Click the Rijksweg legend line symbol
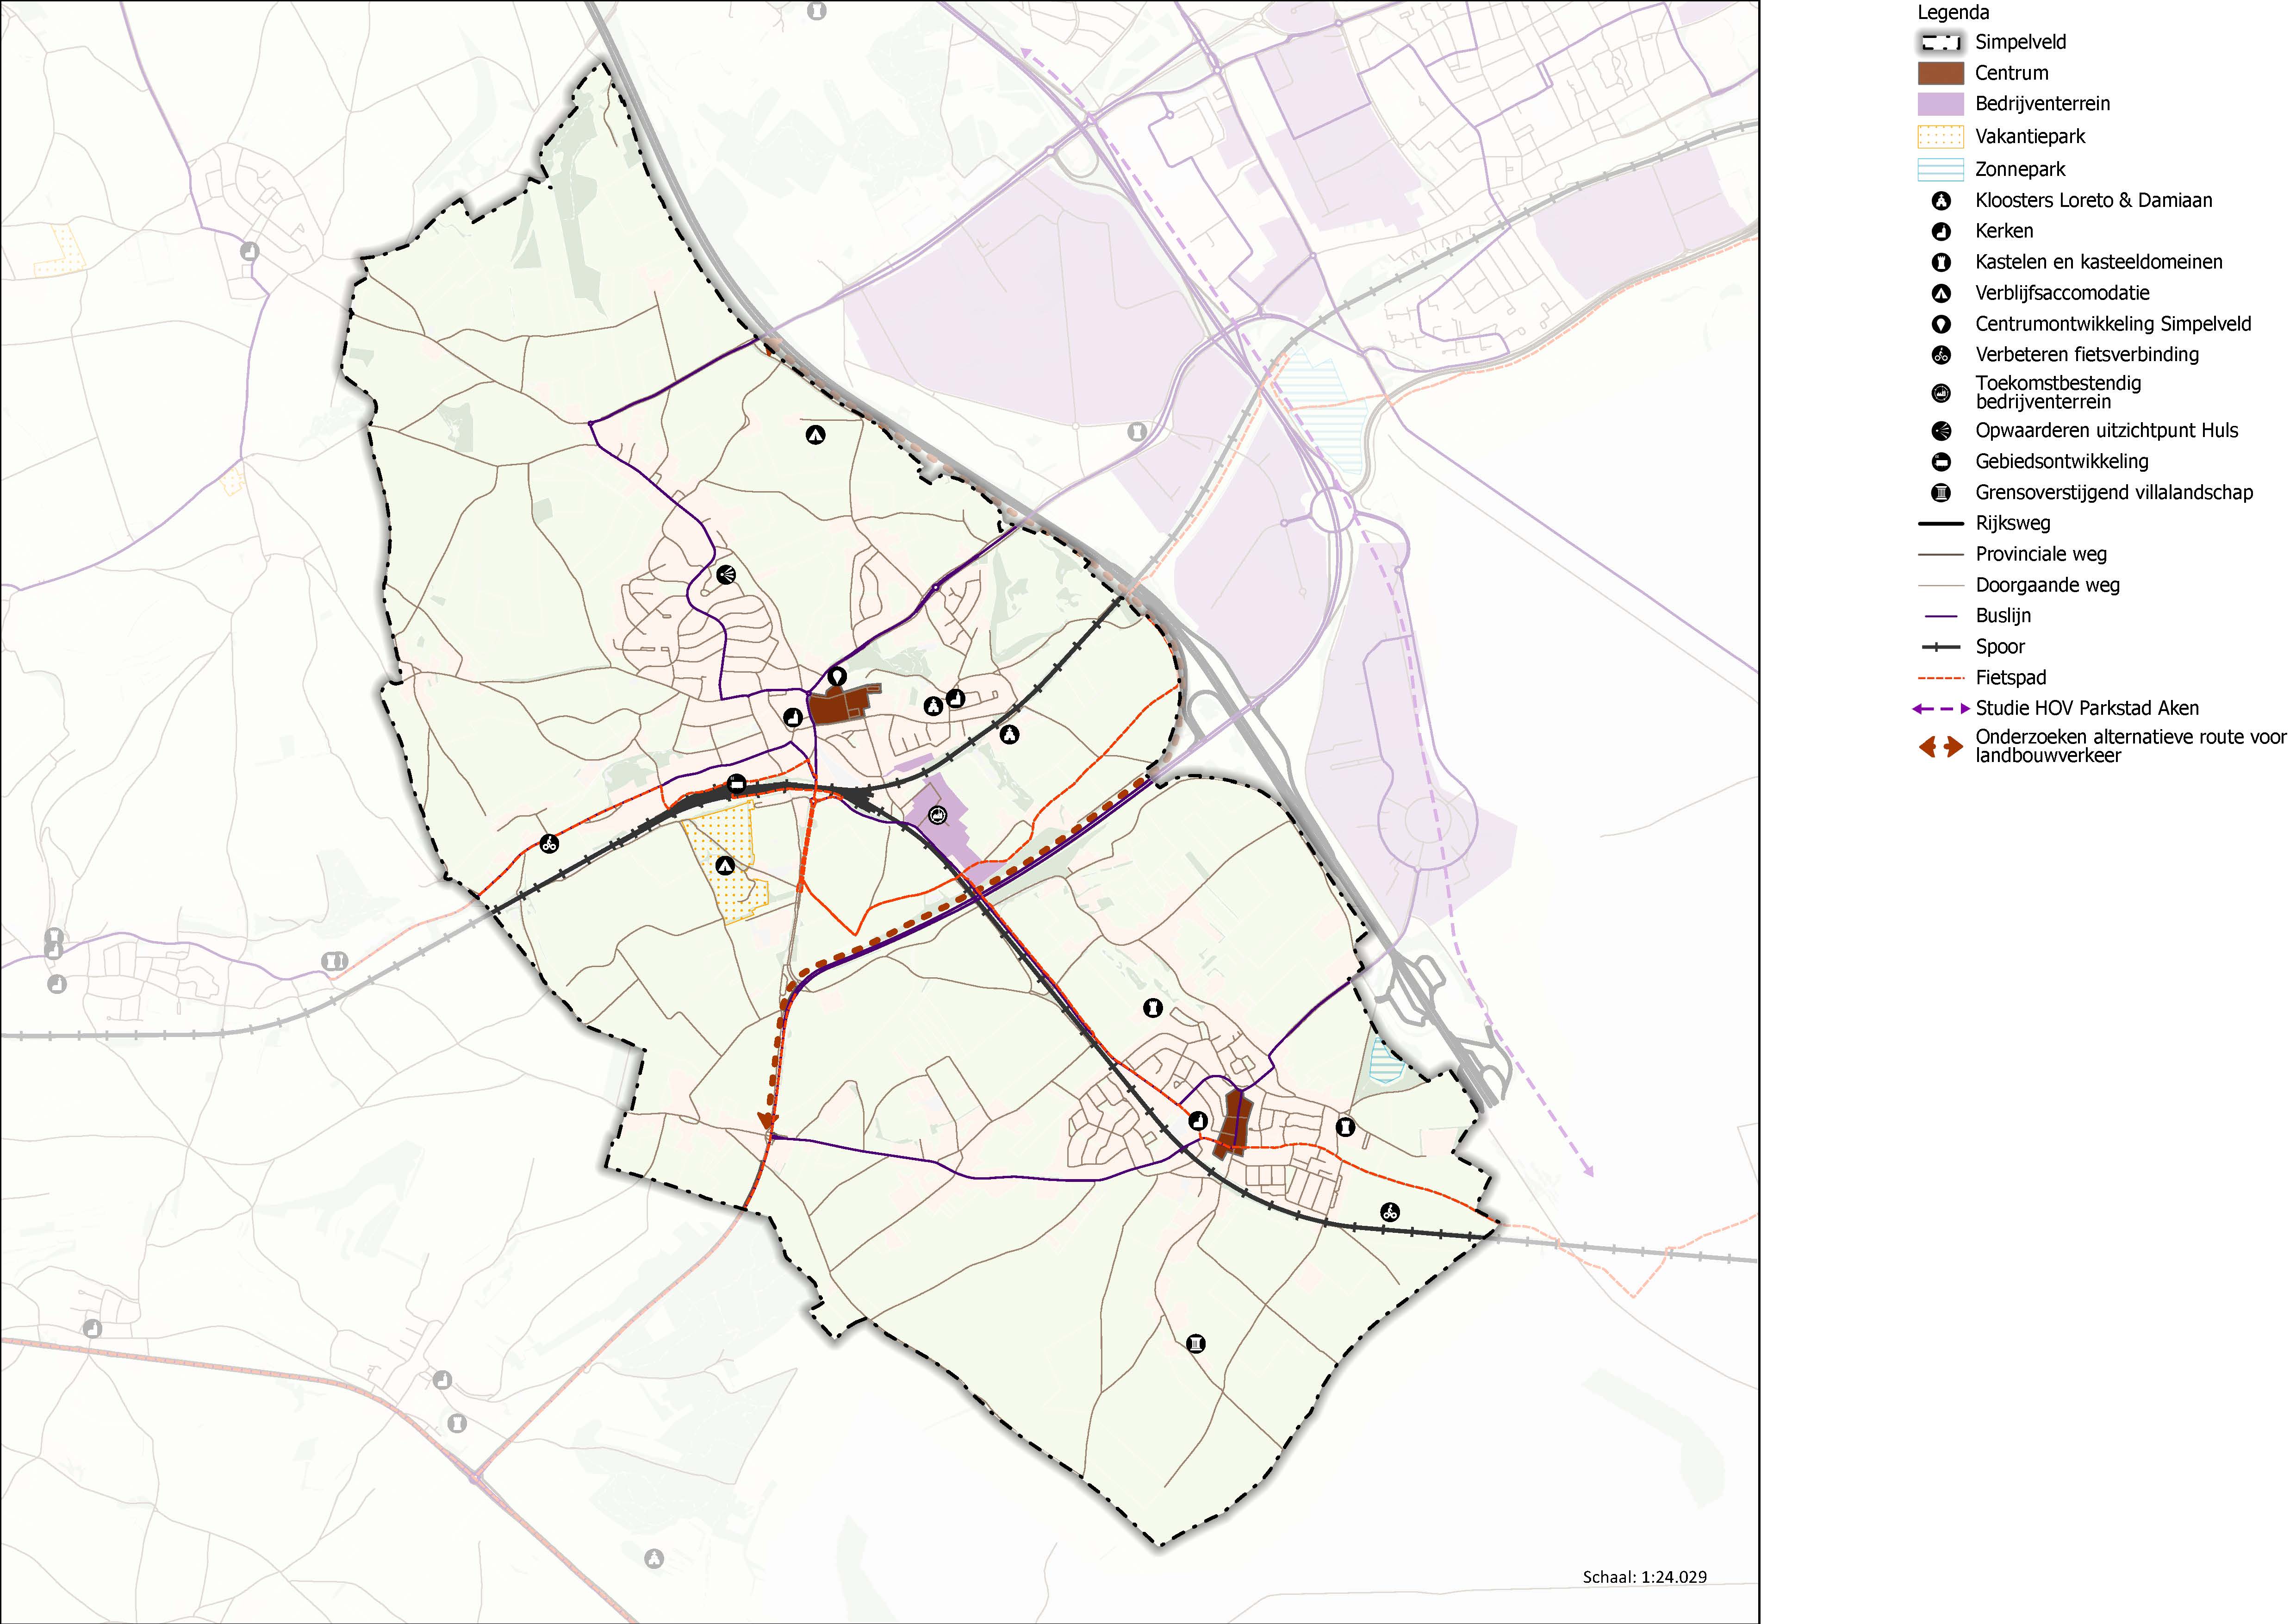This screenshot has width=2296, height=1624. pos(1941,524)
